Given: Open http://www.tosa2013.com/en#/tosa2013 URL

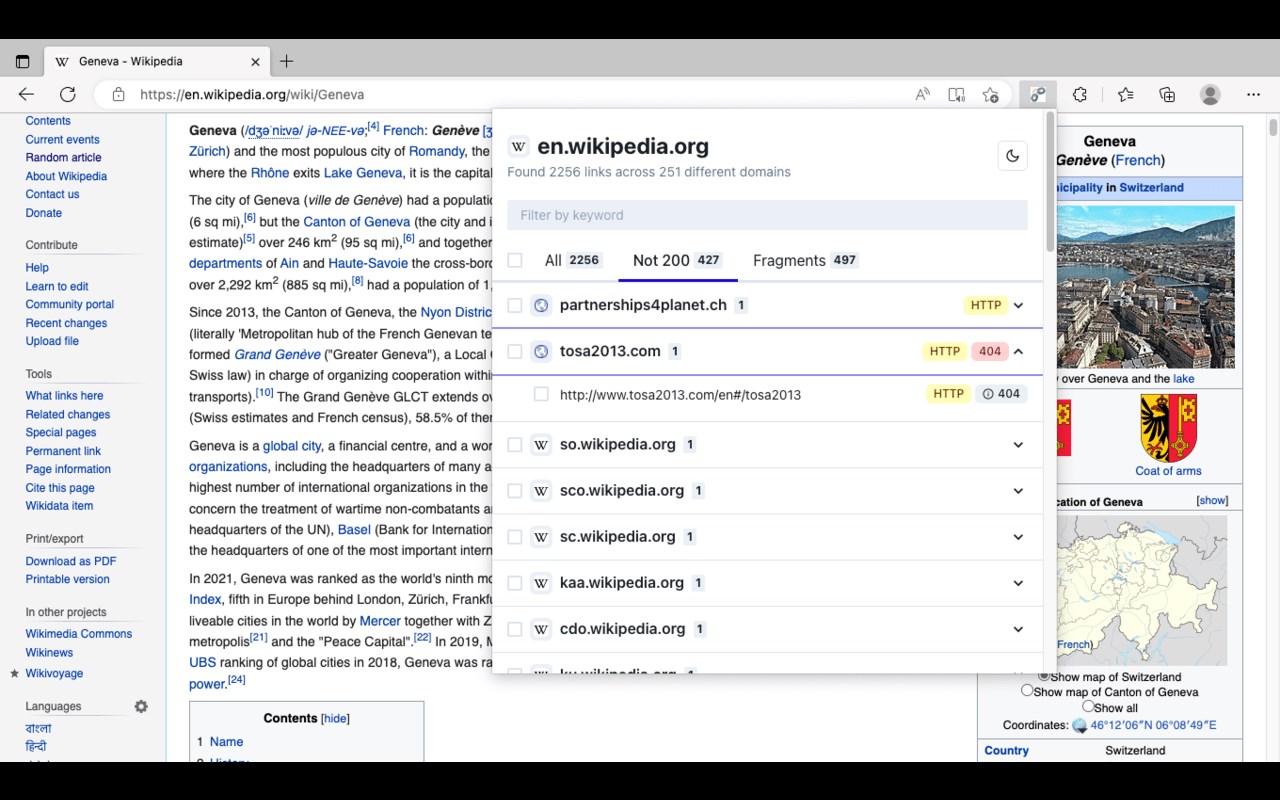Looking at the screenshot, I should click(680, 394).
